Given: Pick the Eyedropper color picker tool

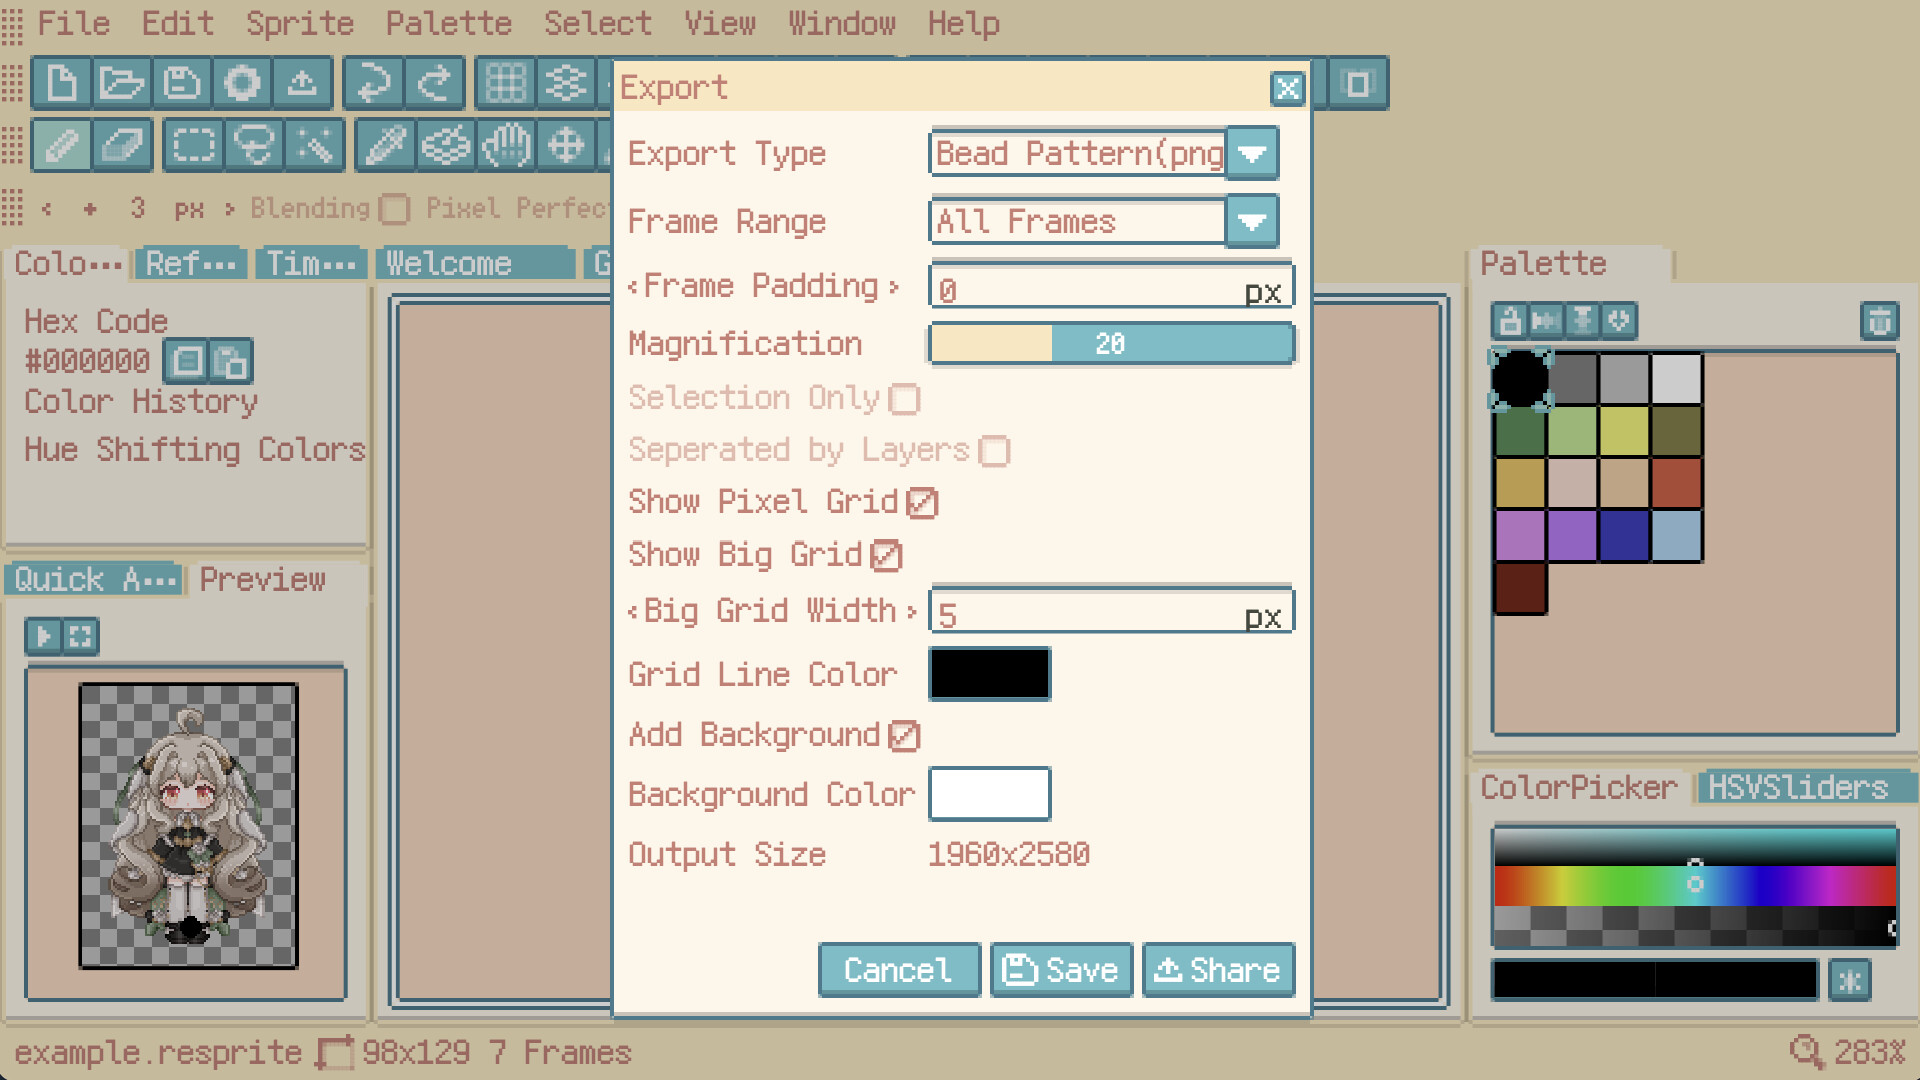Looking at the screenshot, I should click(385, 146).
